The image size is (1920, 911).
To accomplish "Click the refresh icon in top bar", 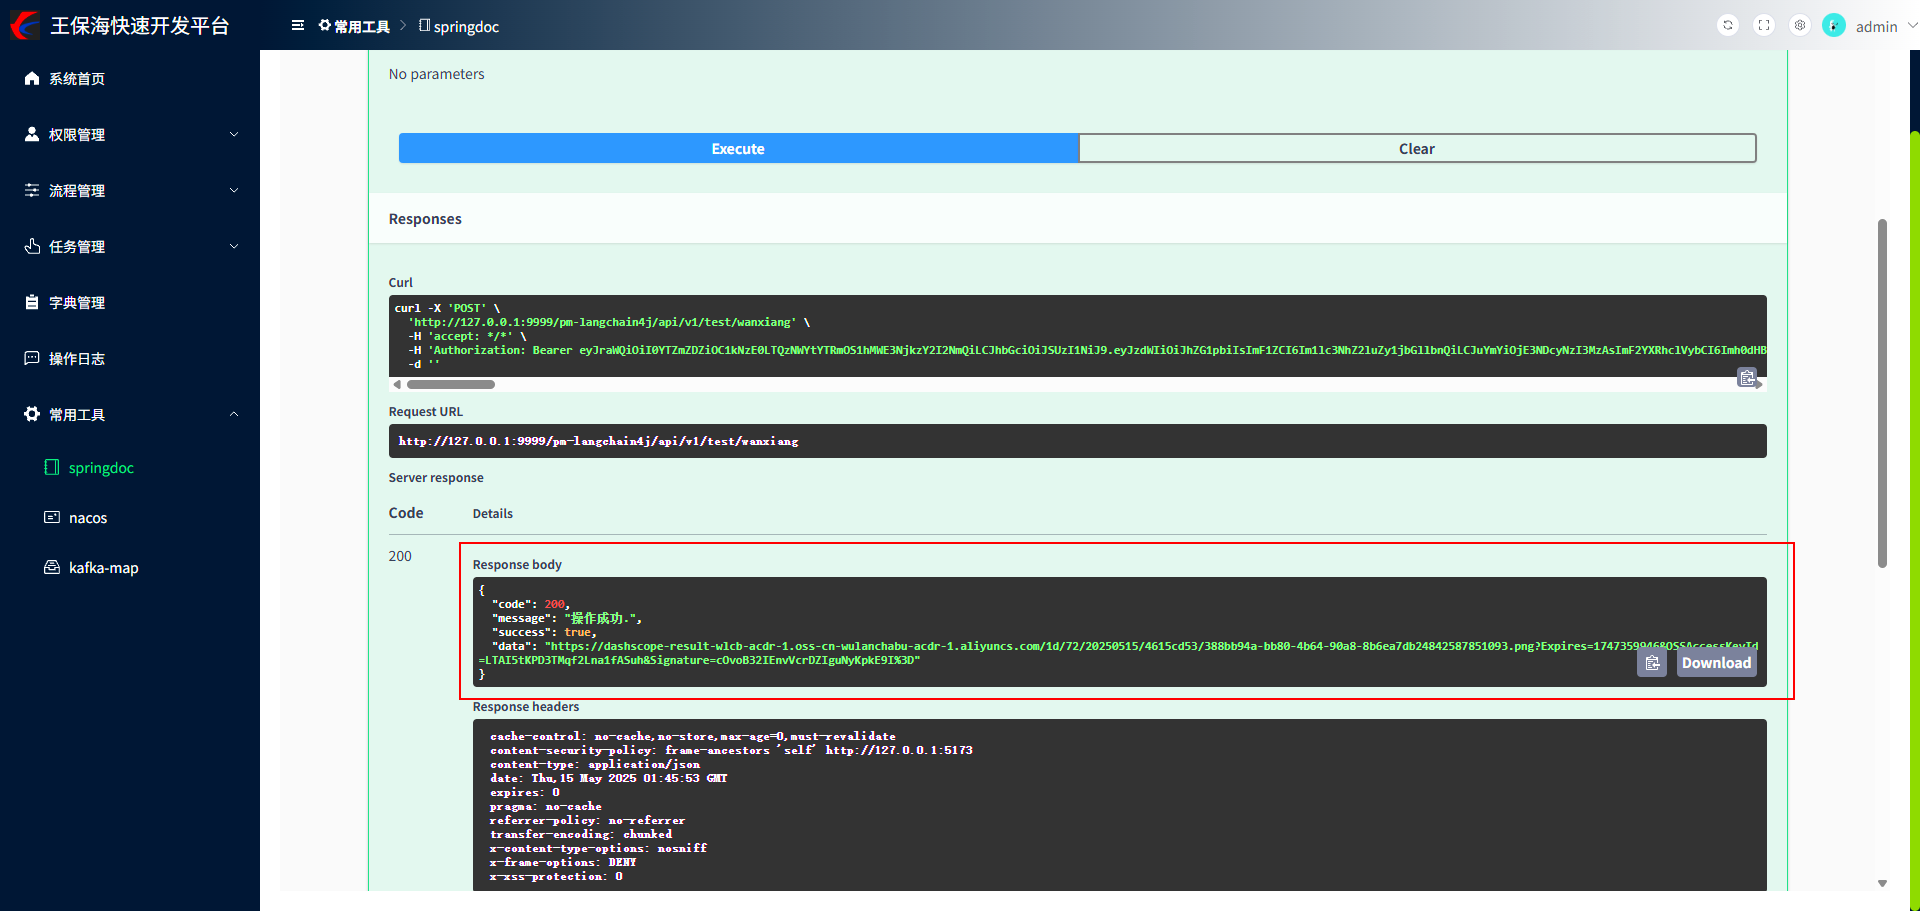I will (1728, 26).
